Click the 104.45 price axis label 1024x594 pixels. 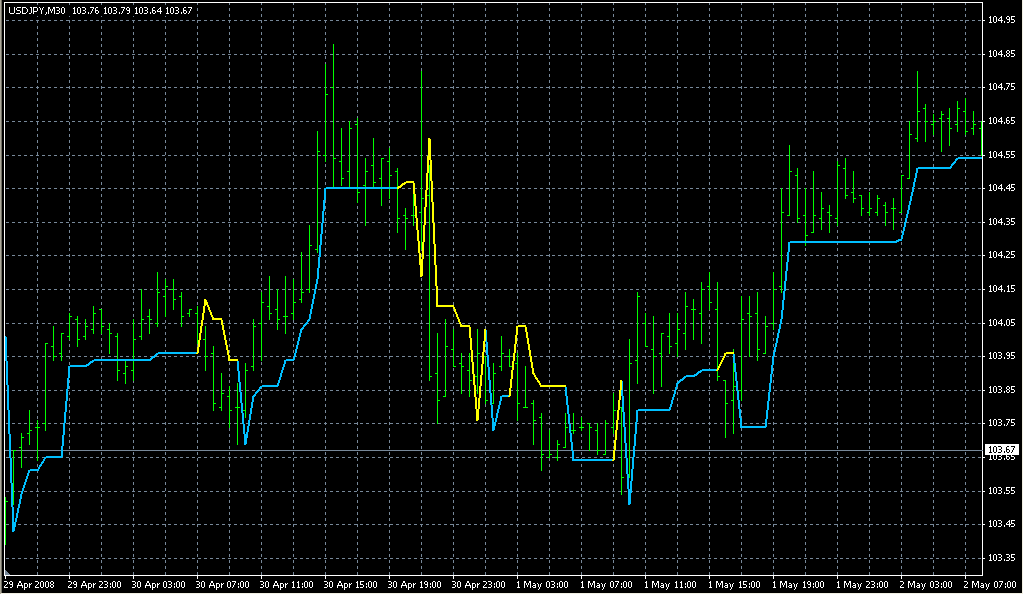point(1002,188)
